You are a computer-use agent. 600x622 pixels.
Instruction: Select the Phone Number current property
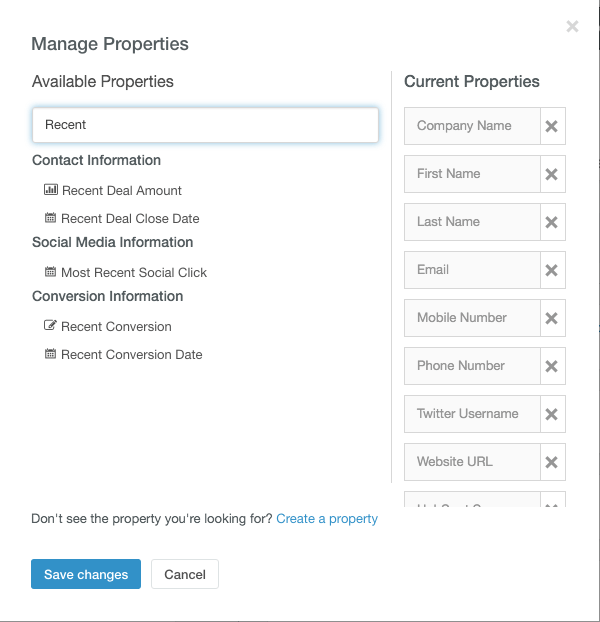(x=472, y=366)
